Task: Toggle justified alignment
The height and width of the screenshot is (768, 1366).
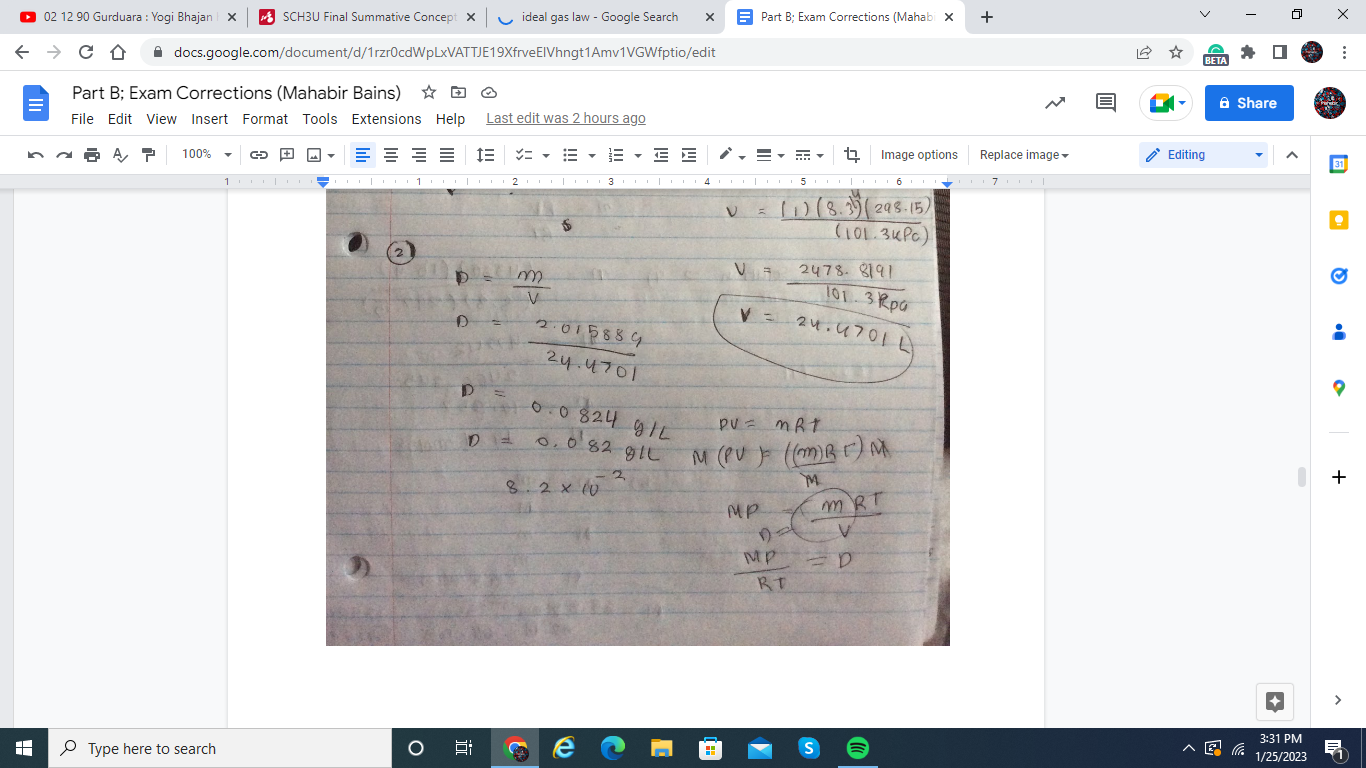Action: click(445, 154)
